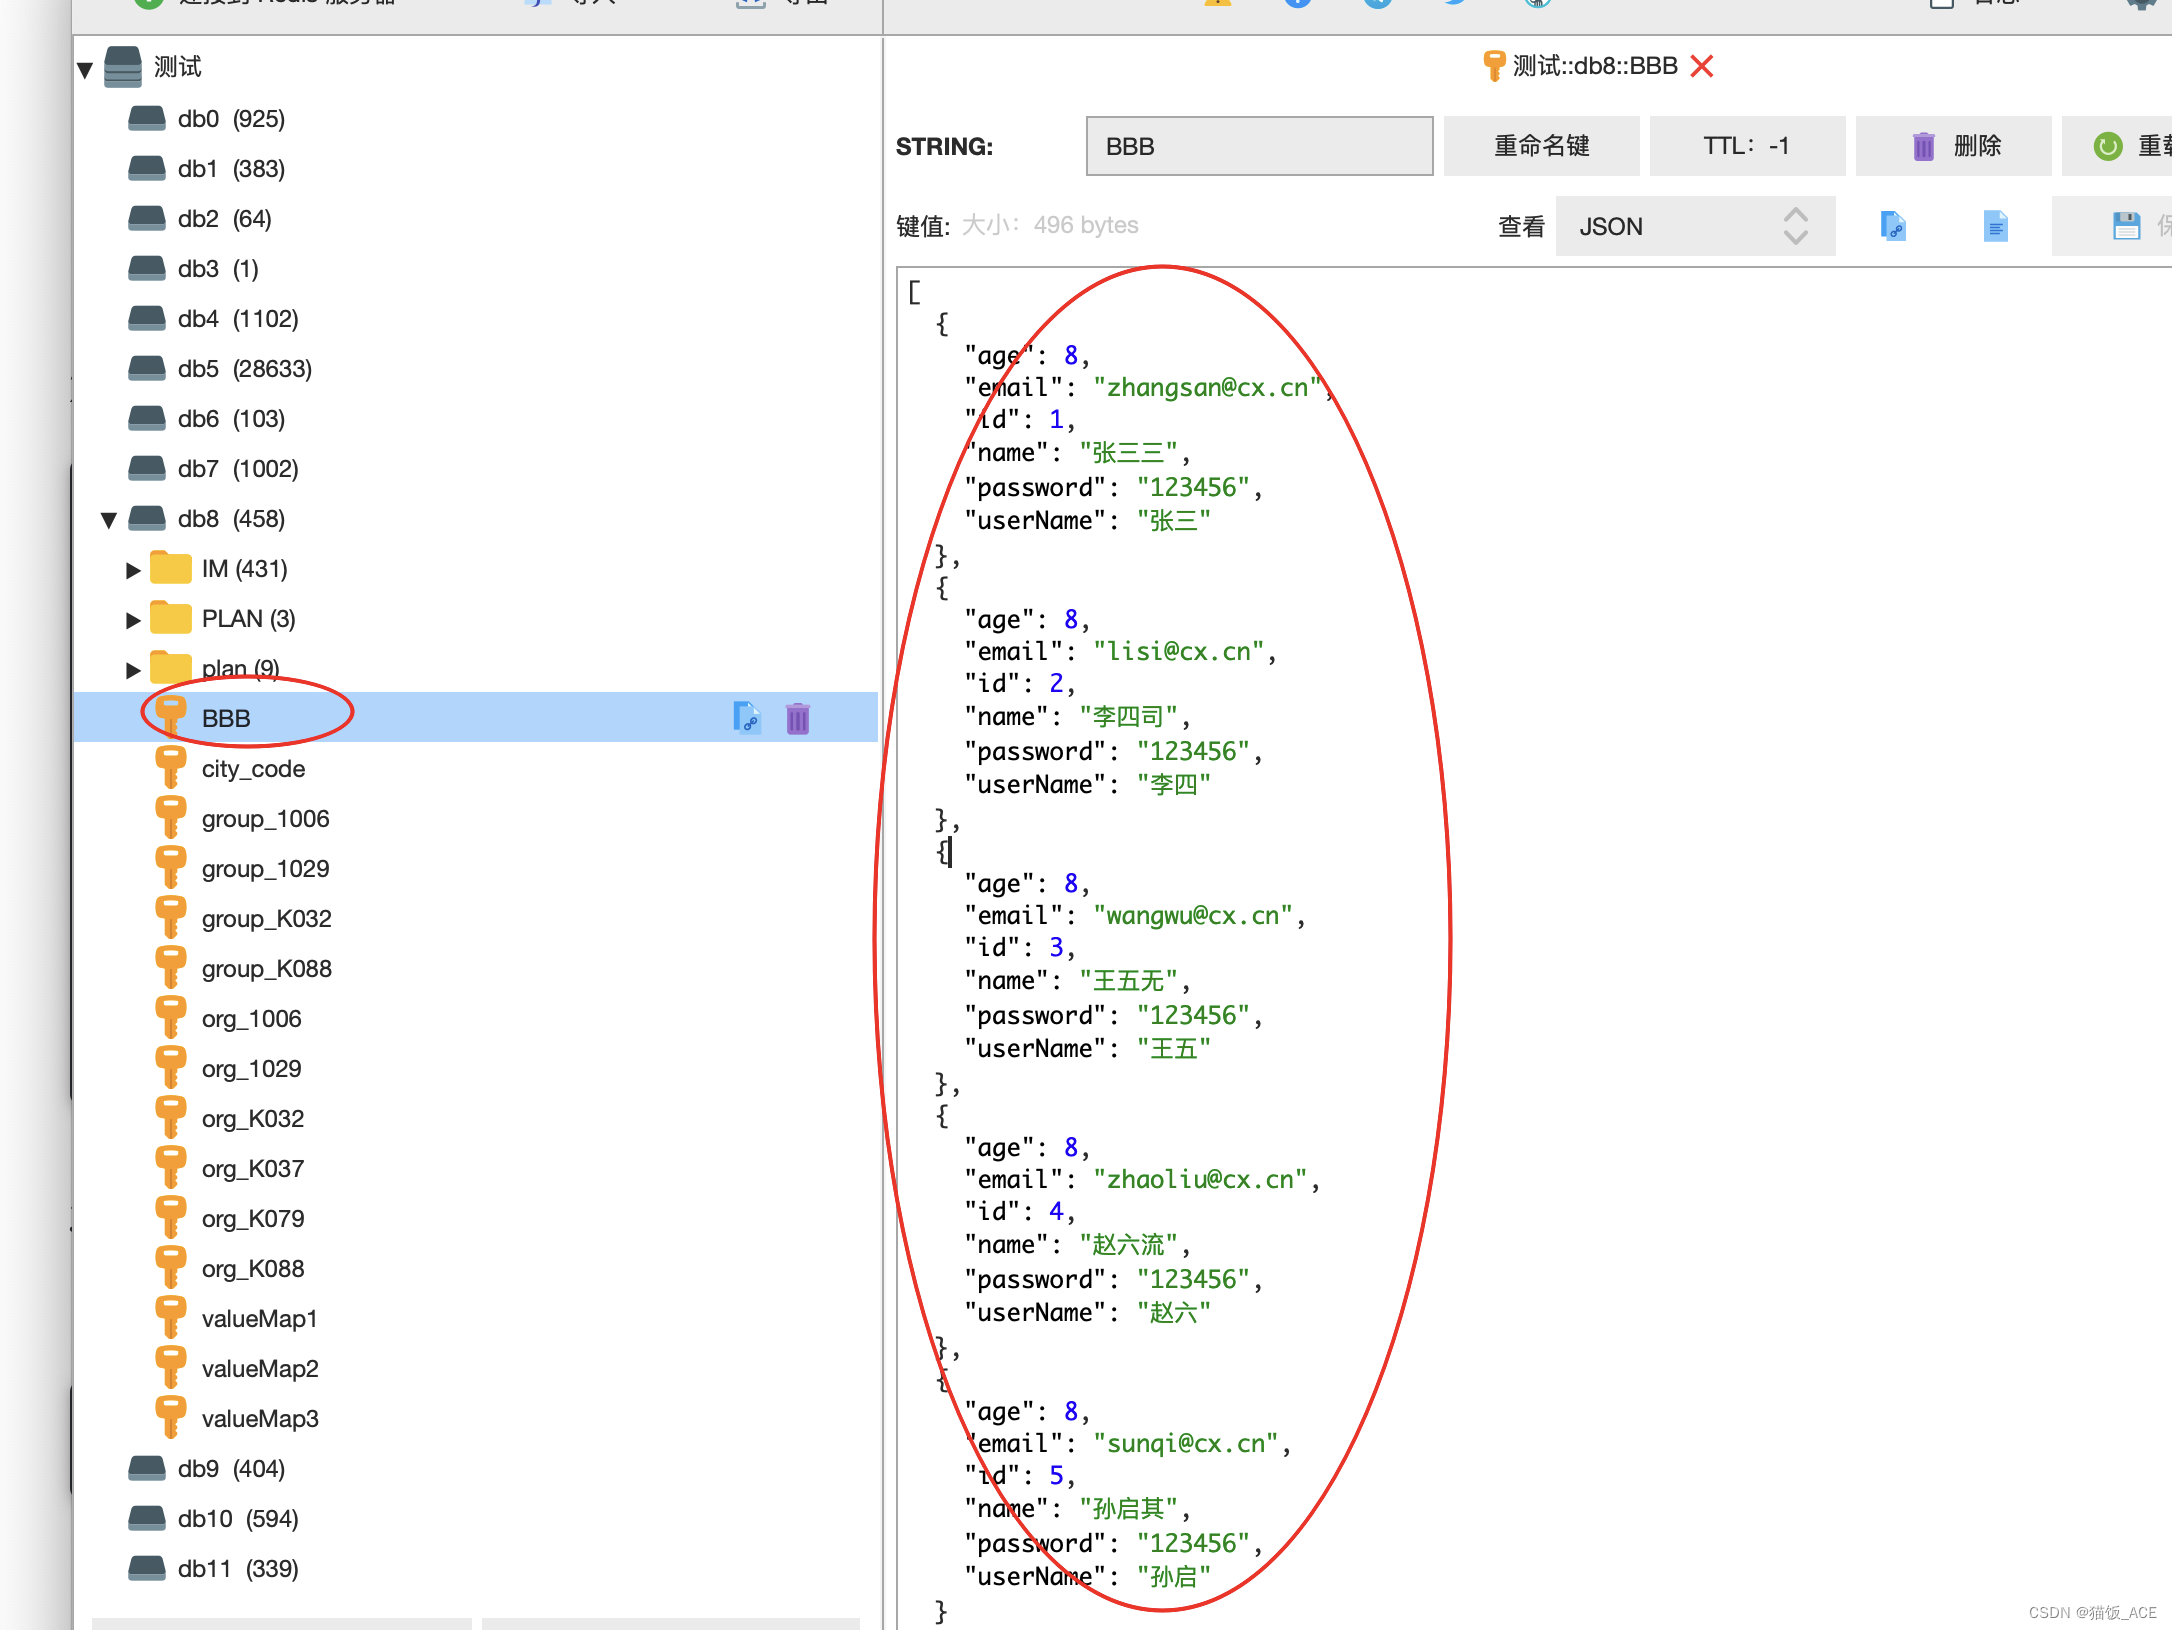Select db2 (64) database

(x=224, y=219)
